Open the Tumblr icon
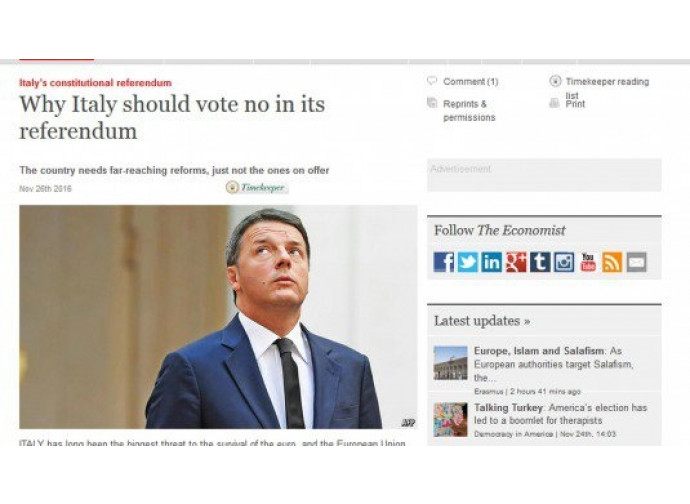This screenshot has height=504, width=690. point(540,262)
